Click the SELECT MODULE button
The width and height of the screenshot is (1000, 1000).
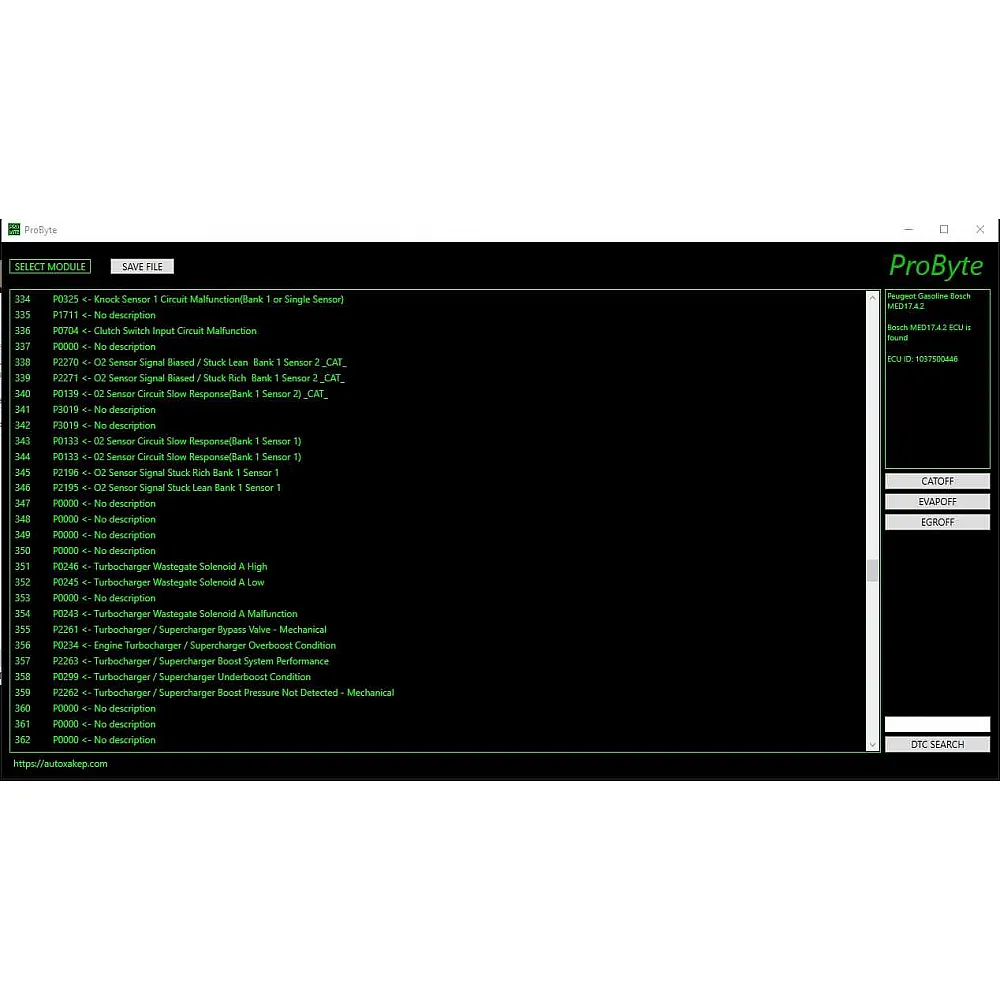(x=50, y=267)
